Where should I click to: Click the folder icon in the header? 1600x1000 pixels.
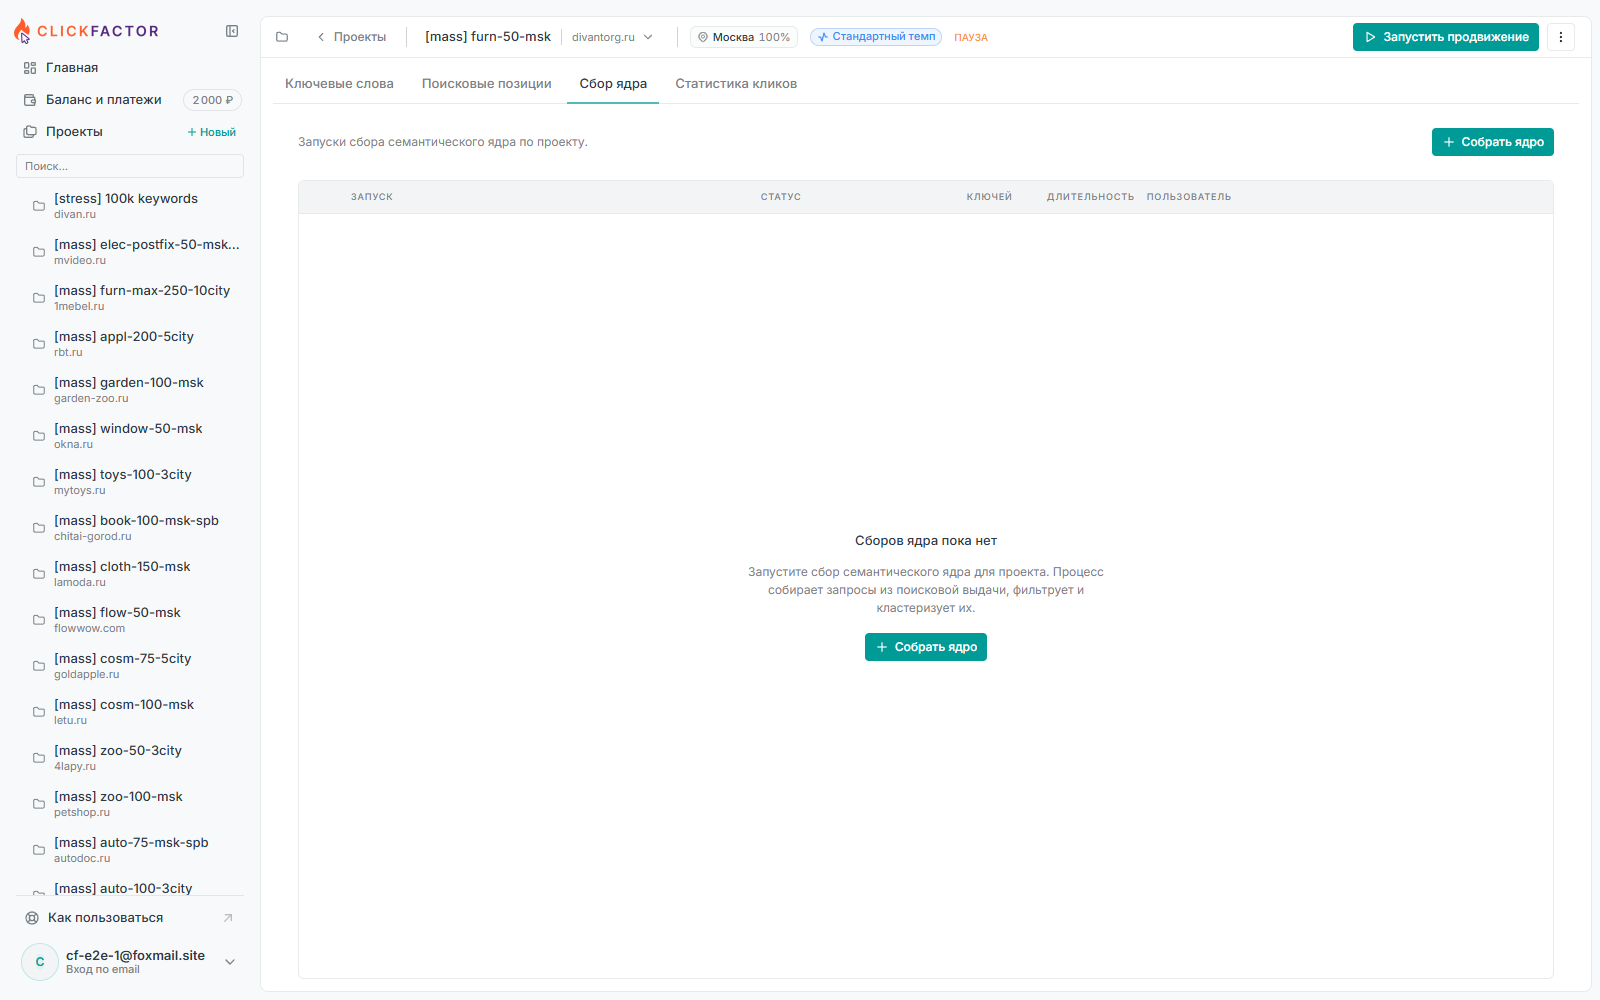click(282, 37)
